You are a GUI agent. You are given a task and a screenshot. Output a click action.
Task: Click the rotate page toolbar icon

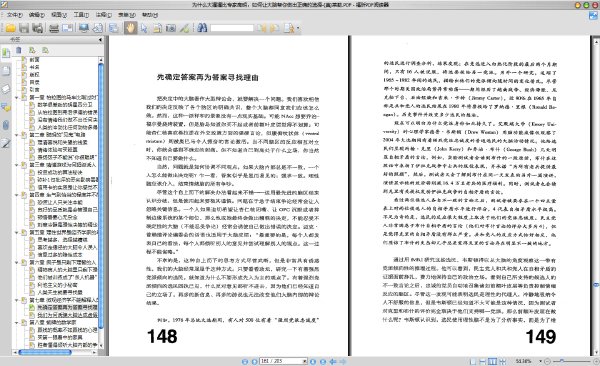click(98, 28)
